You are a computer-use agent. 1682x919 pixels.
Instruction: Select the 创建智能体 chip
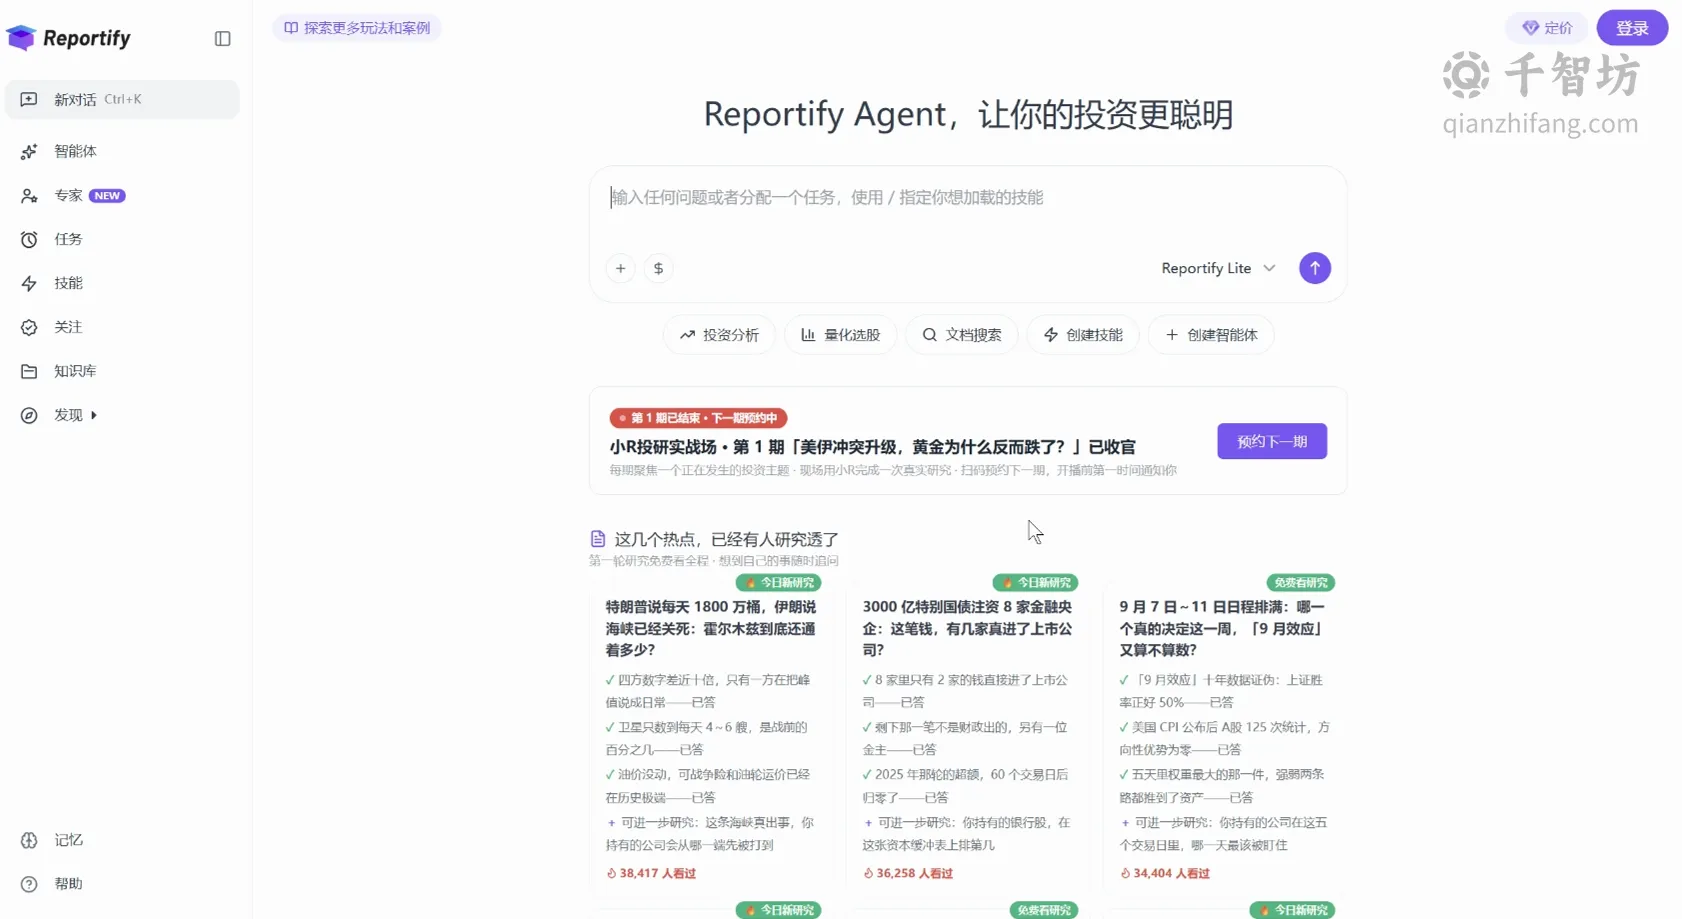click(x=1211, y=335)
